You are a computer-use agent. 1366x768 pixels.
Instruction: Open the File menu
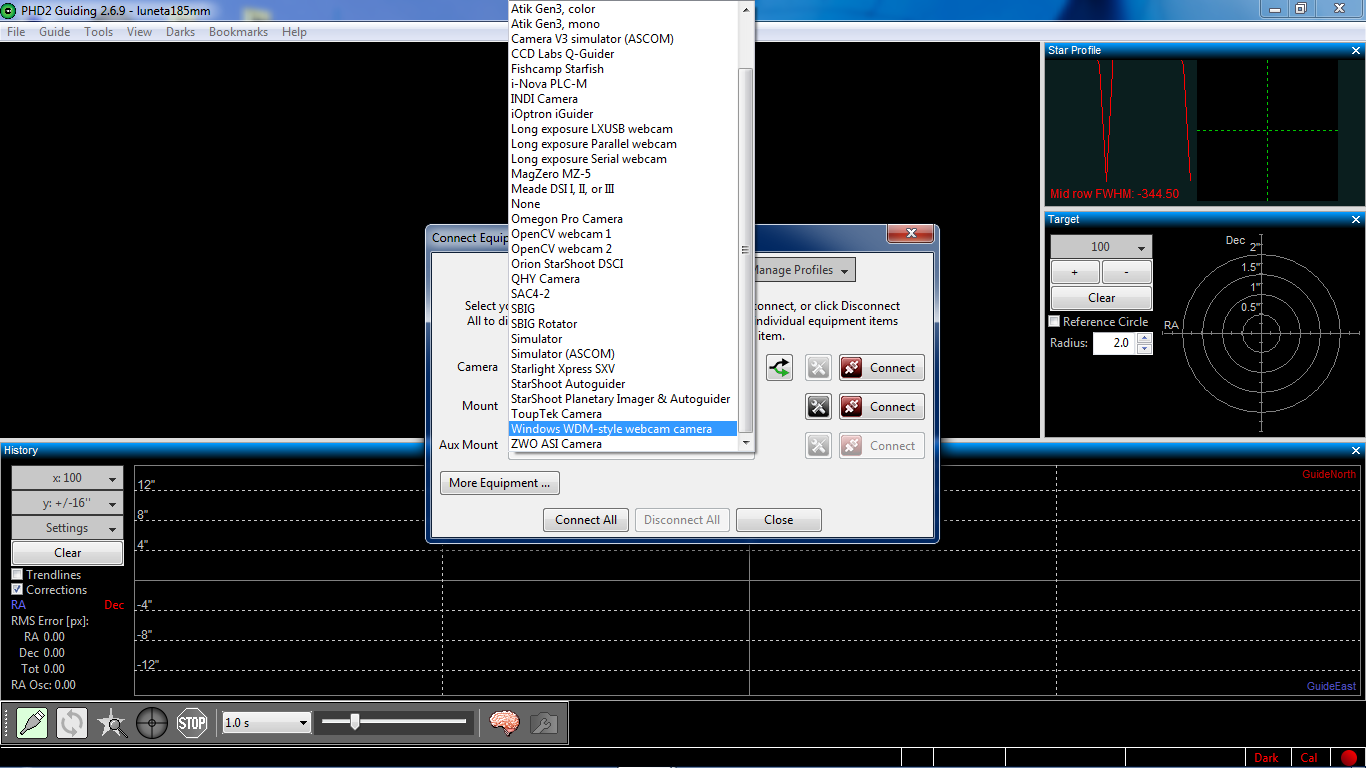pyautogui.click(x=16, y=32)
